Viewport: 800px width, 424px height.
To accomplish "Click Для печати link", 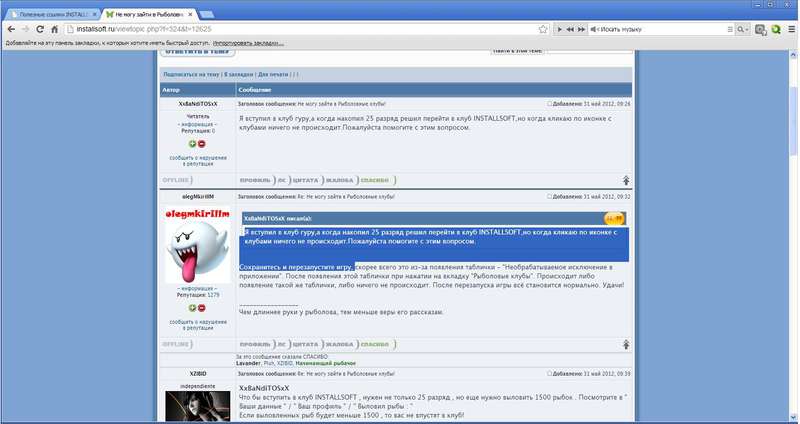I will (273, 74).
